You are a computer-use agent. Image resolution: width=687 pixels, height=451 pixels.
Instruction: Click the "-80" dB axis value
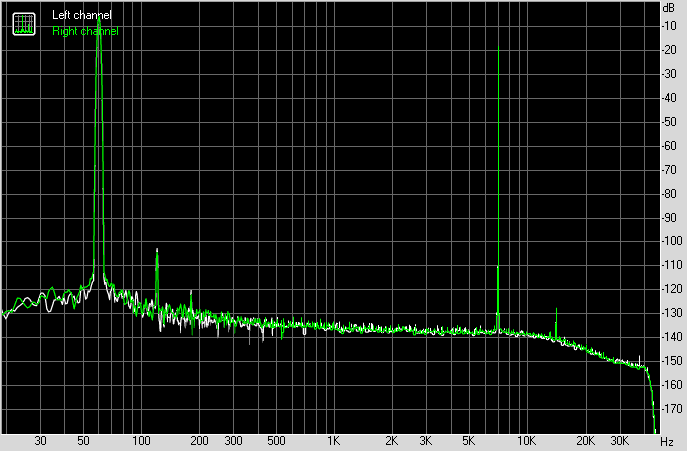(x=669, y=193)
